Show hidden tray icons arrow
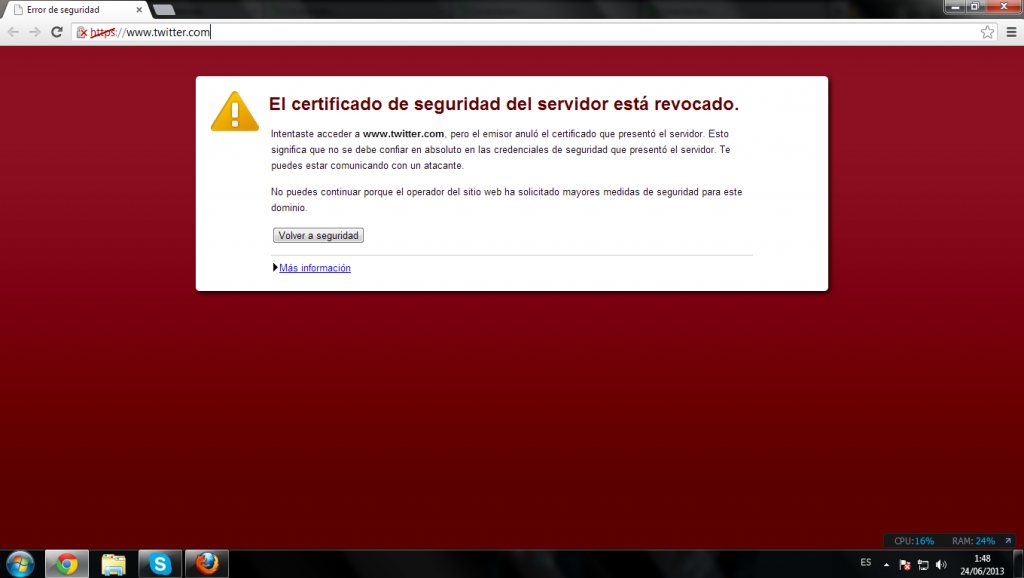1024x578 pixels. point(886,564)
